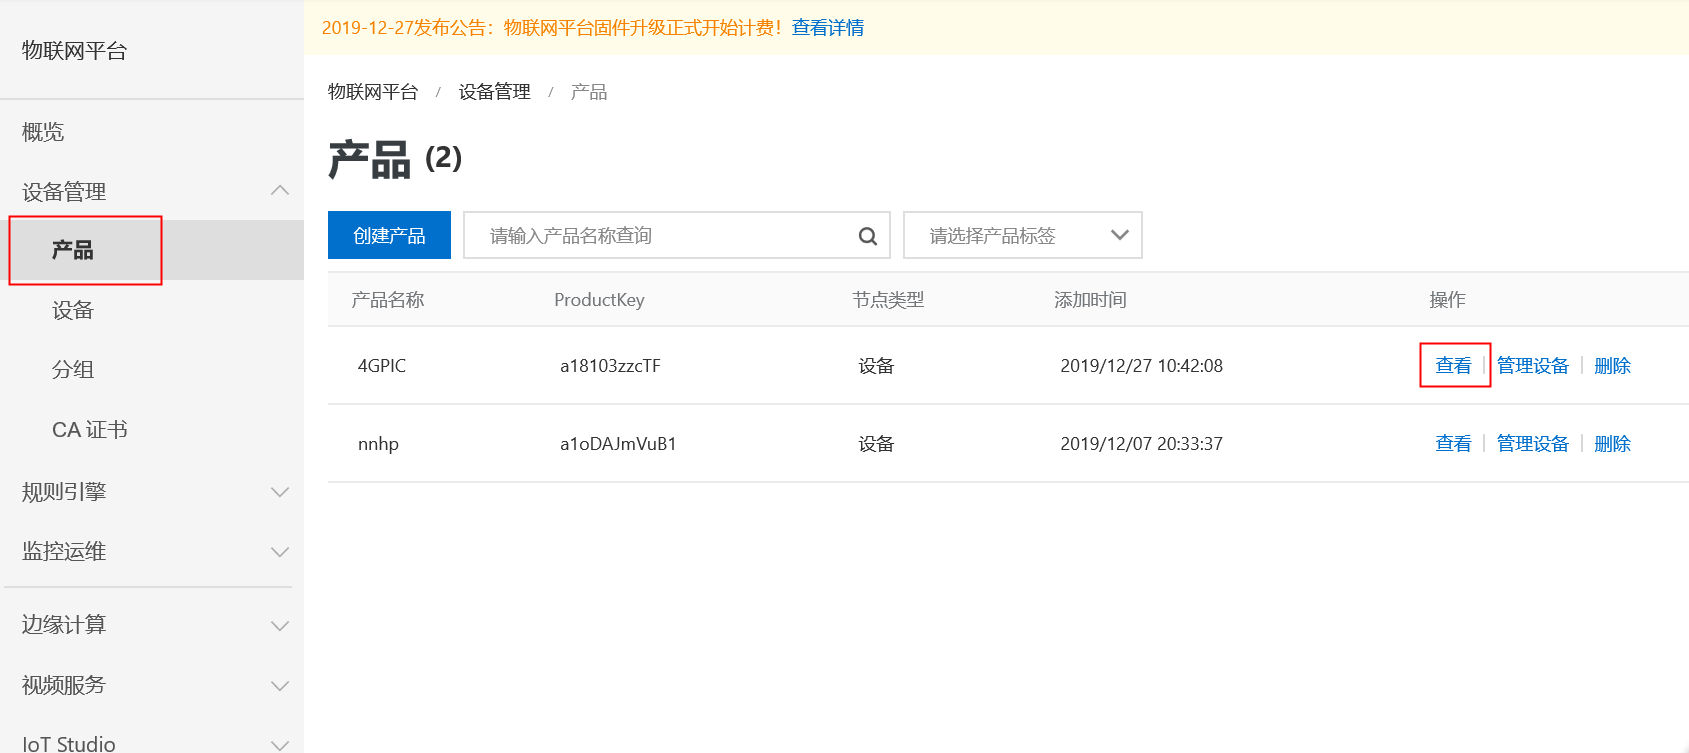Click 查看 for product 4GPIC

[x=1453, y=366]
